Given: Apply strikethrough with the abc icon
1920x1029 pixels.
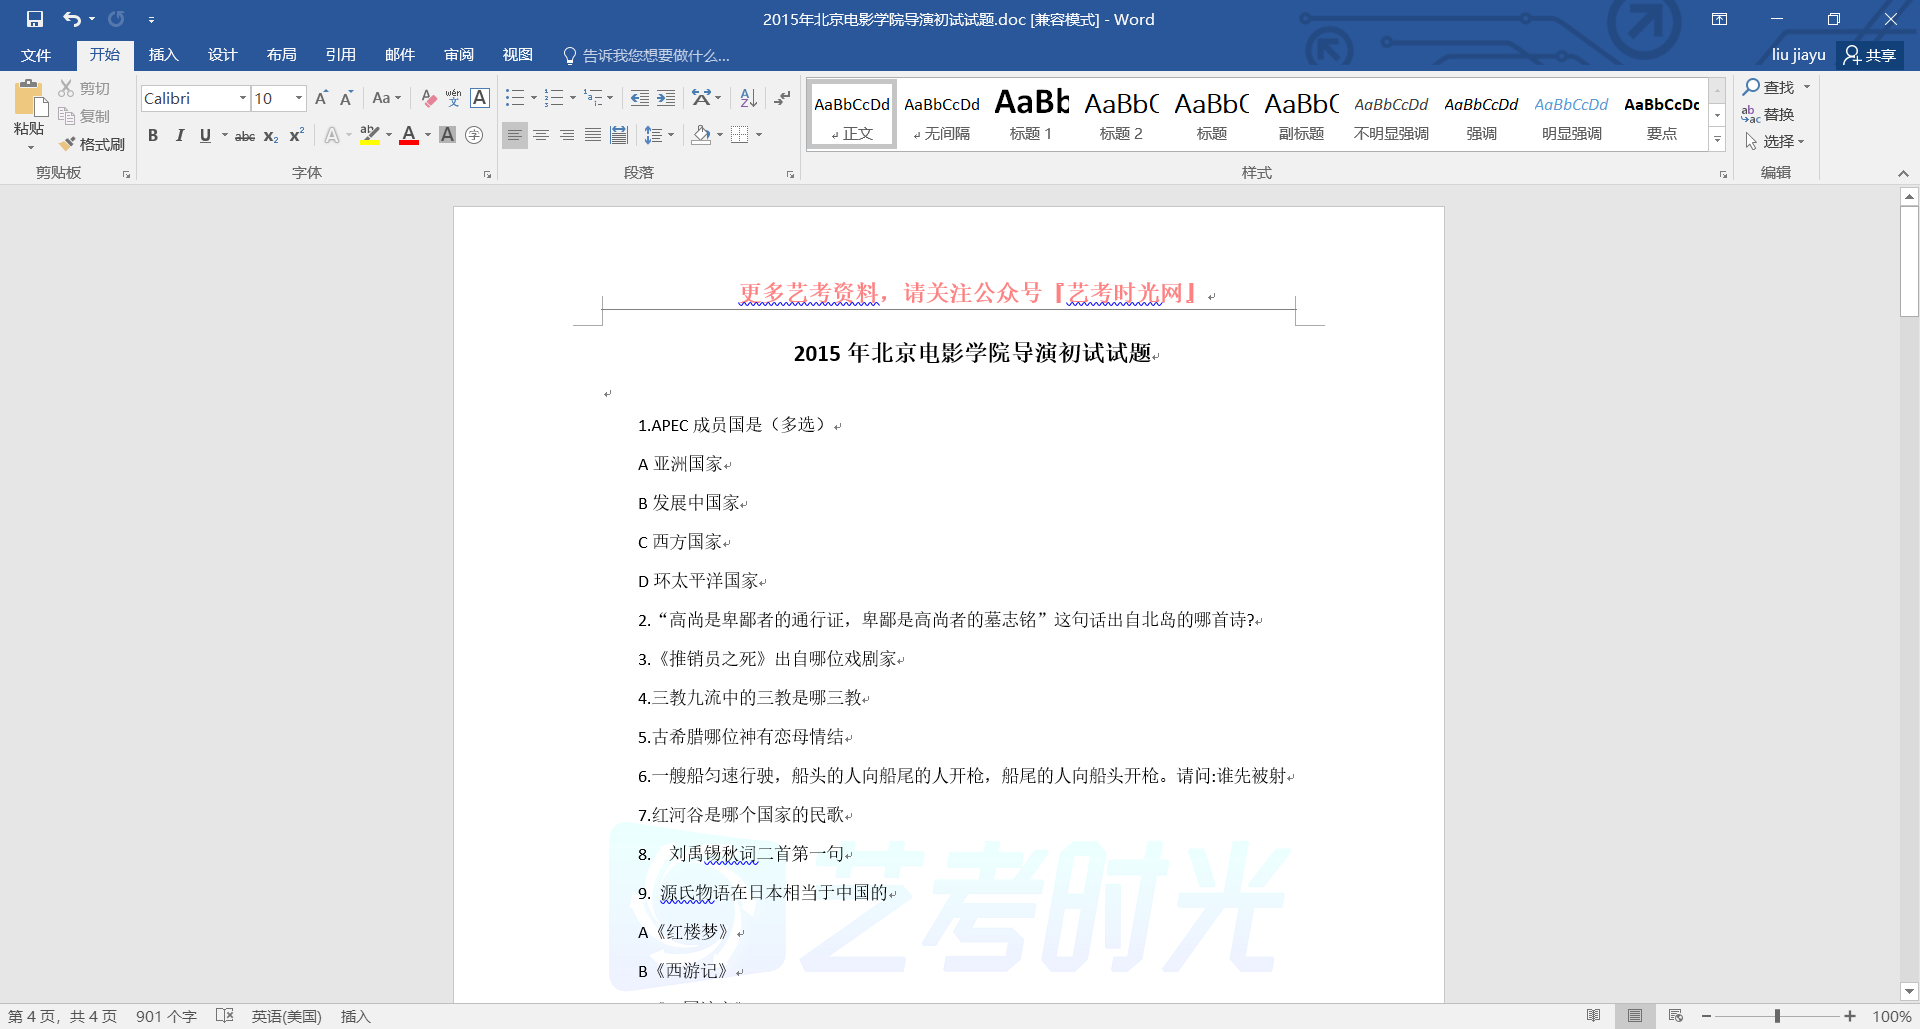Looking at the screenshot, I should [244, 136].
